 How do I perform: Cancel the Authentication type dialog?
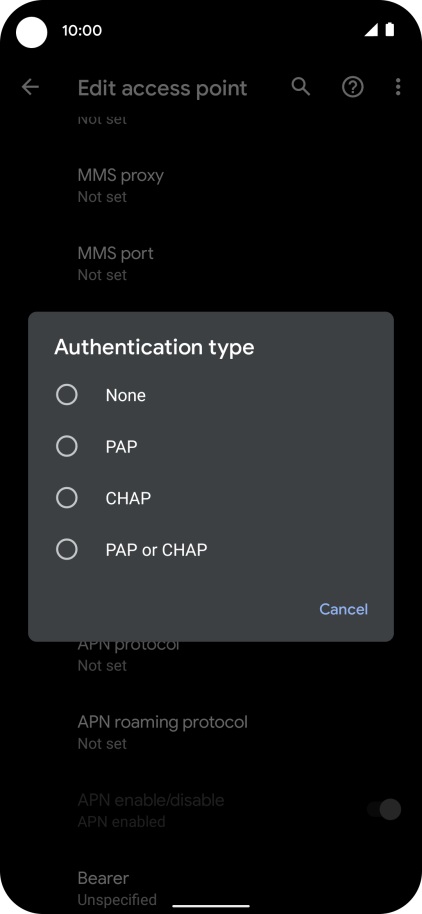343,609
